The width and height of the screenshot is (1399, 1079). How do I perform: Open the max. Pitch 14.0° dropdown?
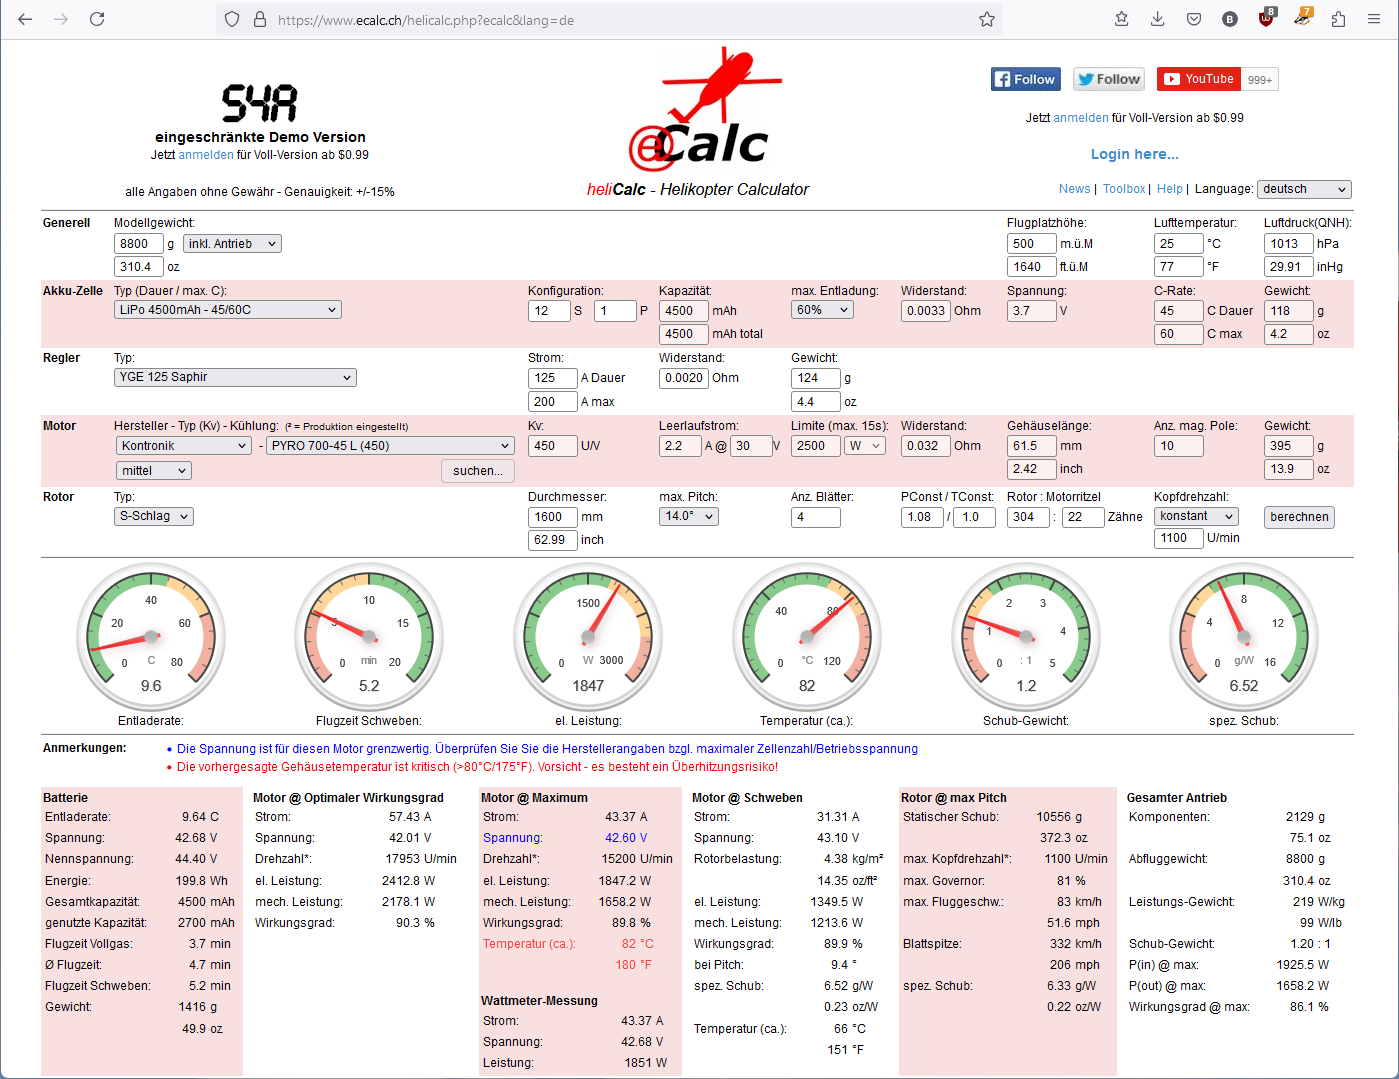(688, 517)
